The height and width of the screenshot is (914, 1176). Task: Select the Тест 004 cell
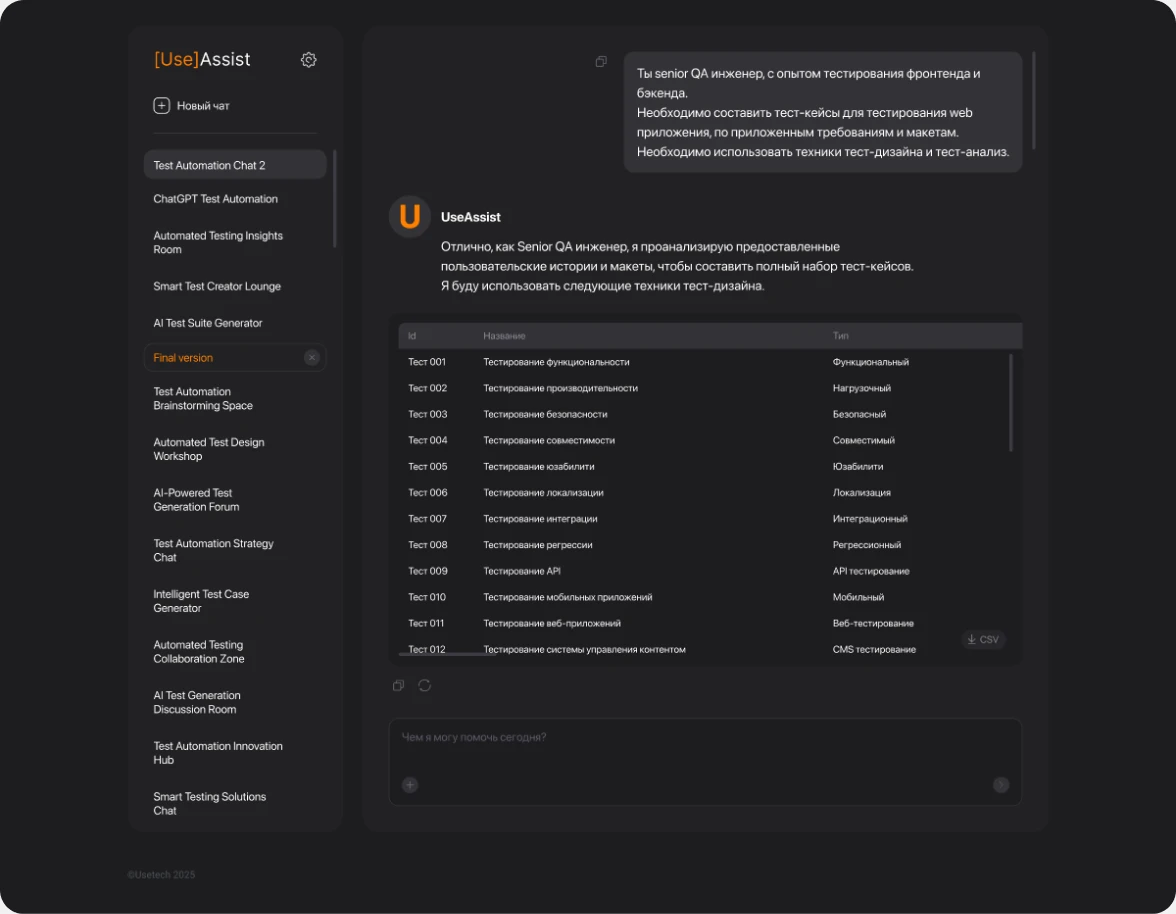pos(428,440)
